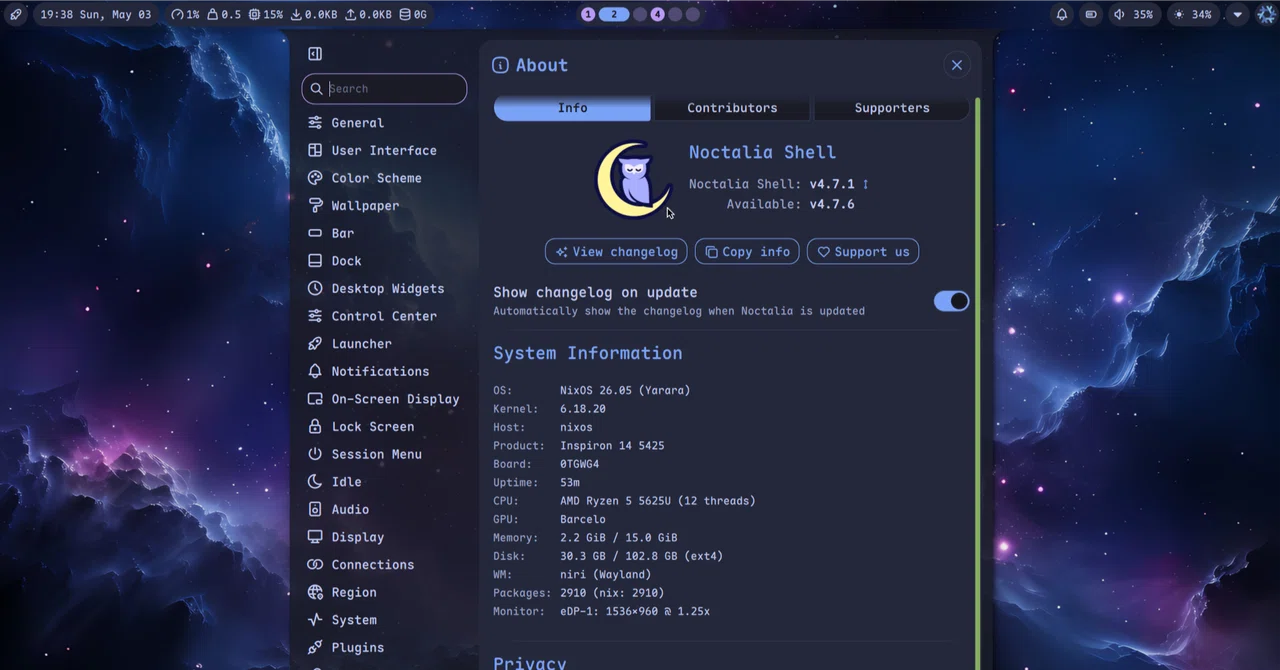This screenshot has height=670, width=1280.
Task: Click the Session Menu power icon
Action: click(x=315, y=454)
